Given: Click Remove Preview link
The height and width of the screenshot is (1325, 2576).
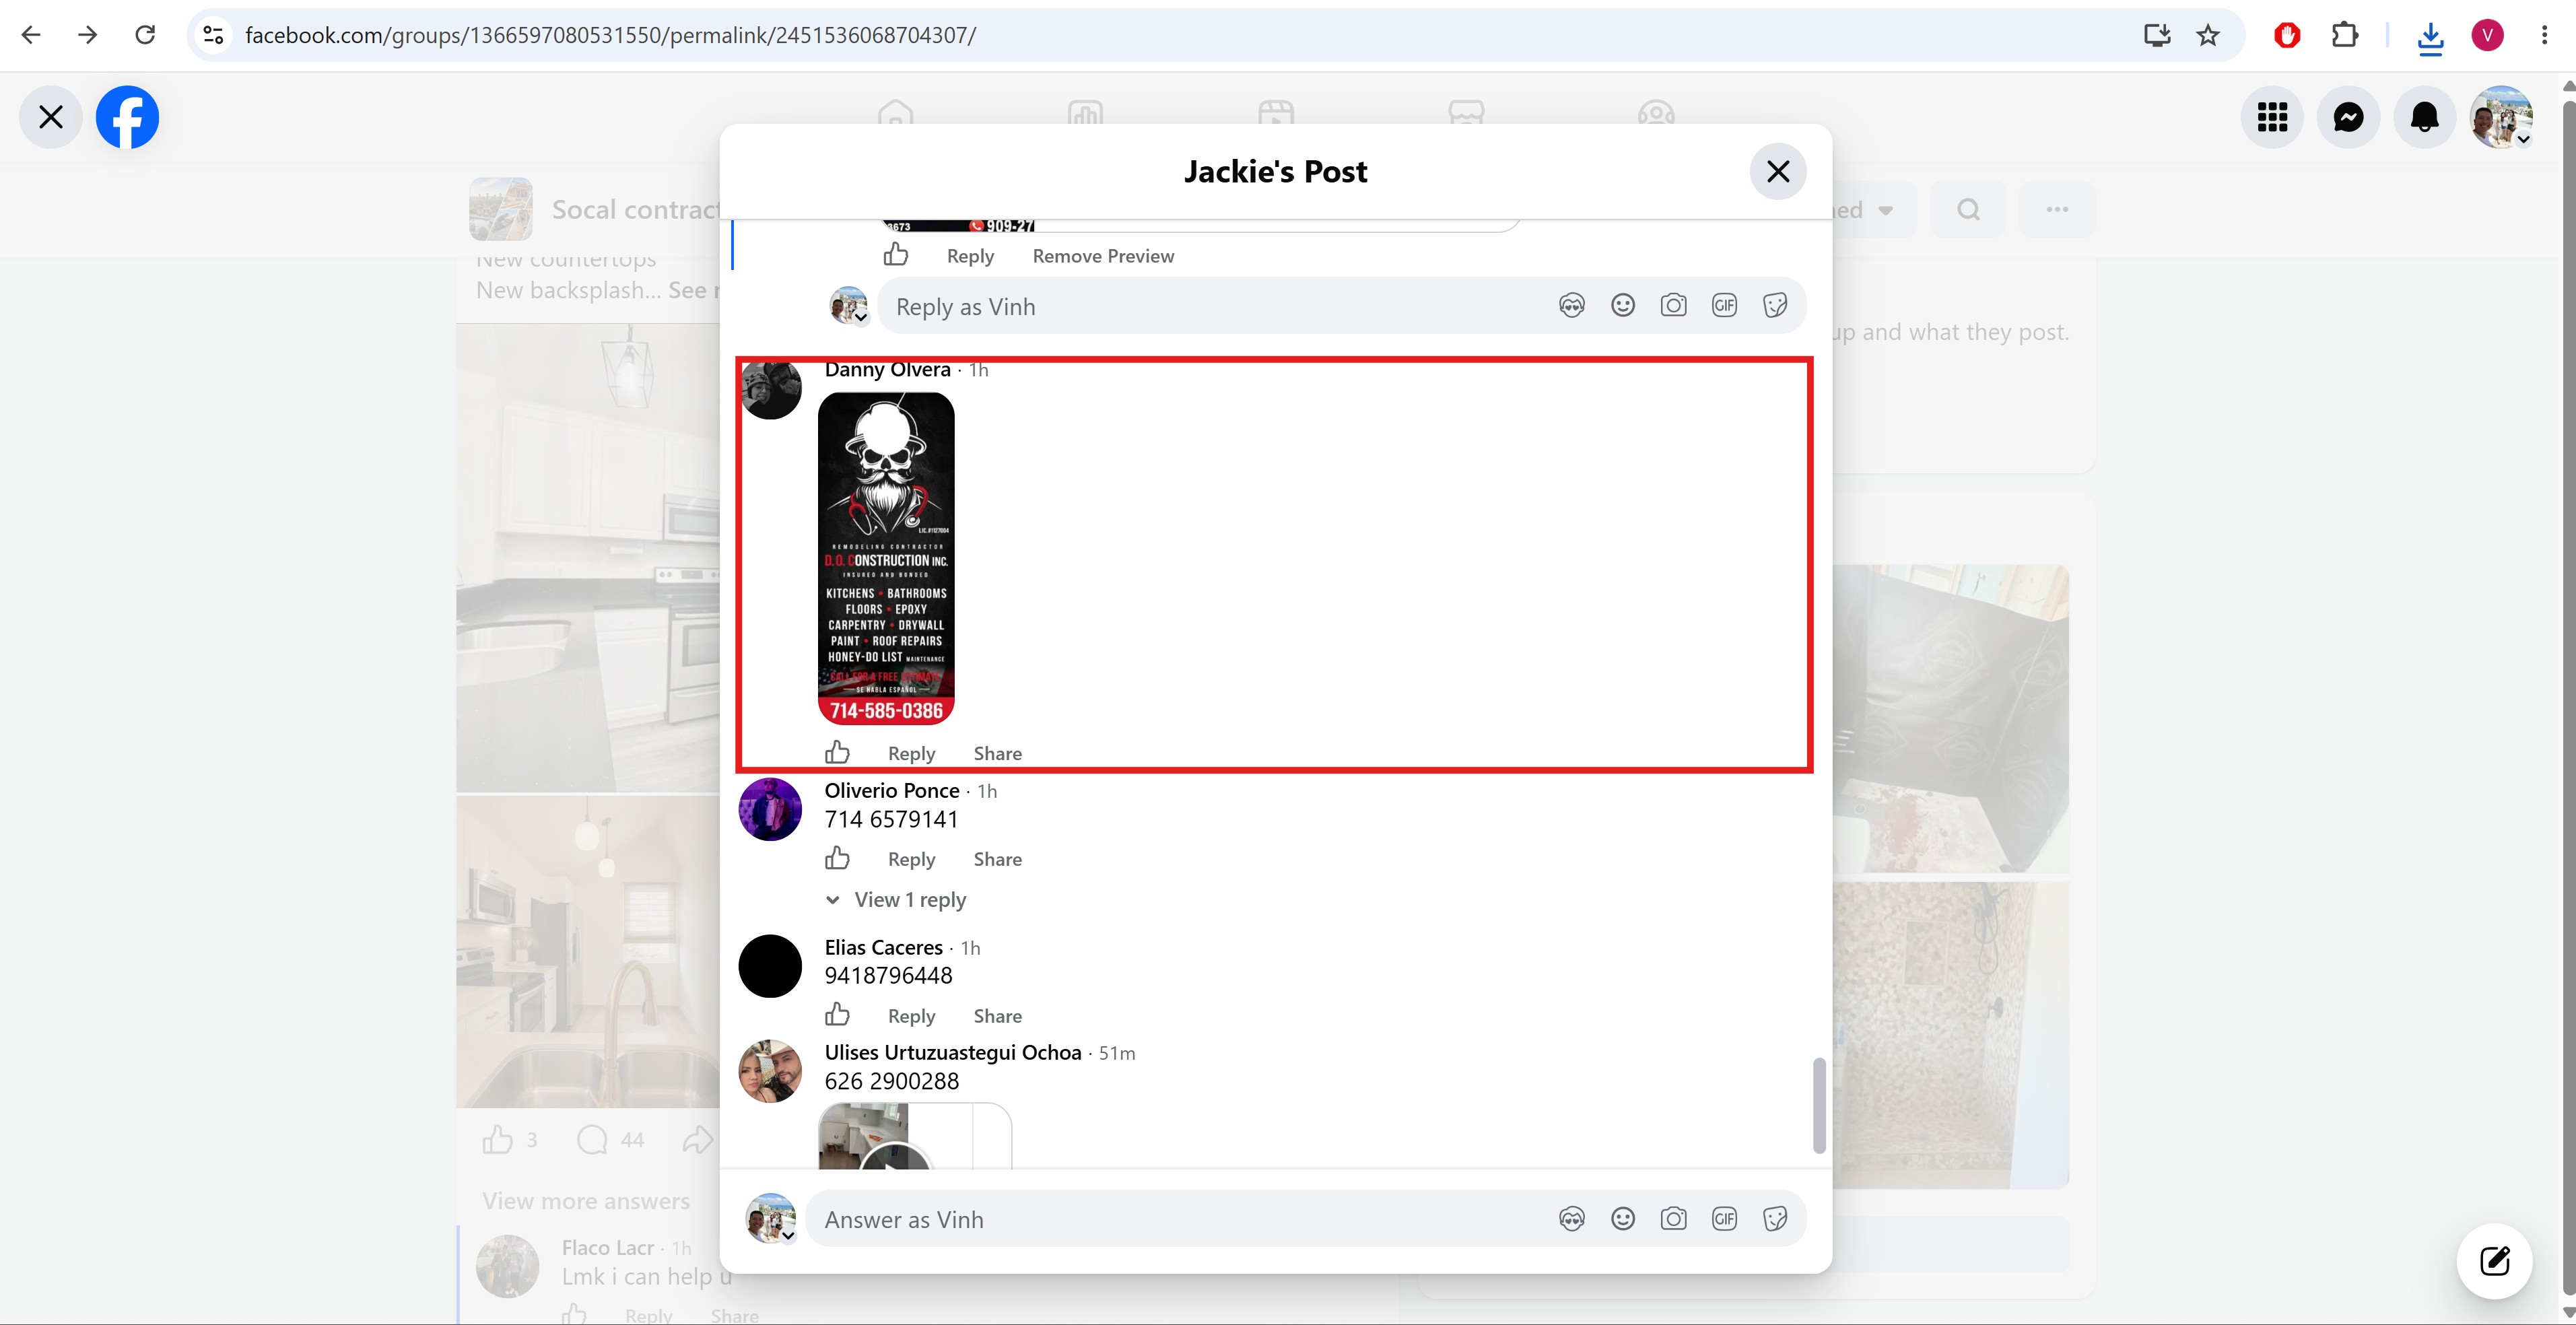Looking at the screenshot, I should 1103,256.
